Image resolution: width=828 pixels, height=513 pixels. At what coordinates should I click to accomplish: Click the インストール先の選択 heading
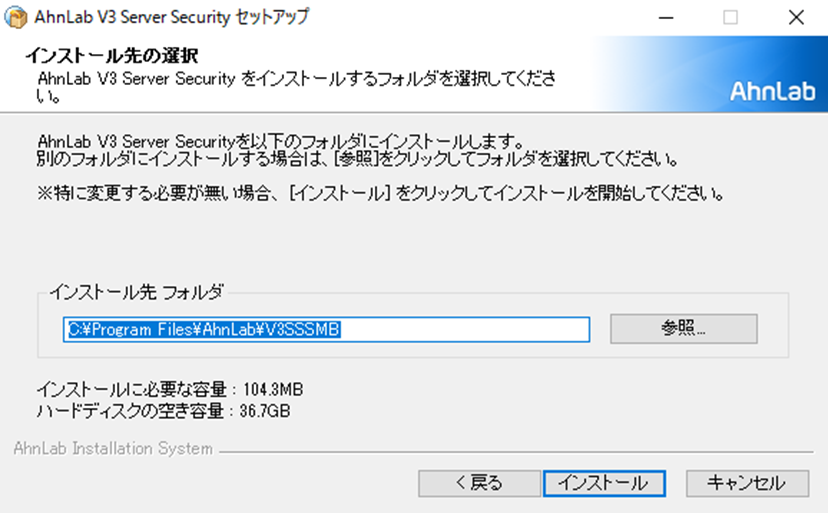tap(112, 55)
